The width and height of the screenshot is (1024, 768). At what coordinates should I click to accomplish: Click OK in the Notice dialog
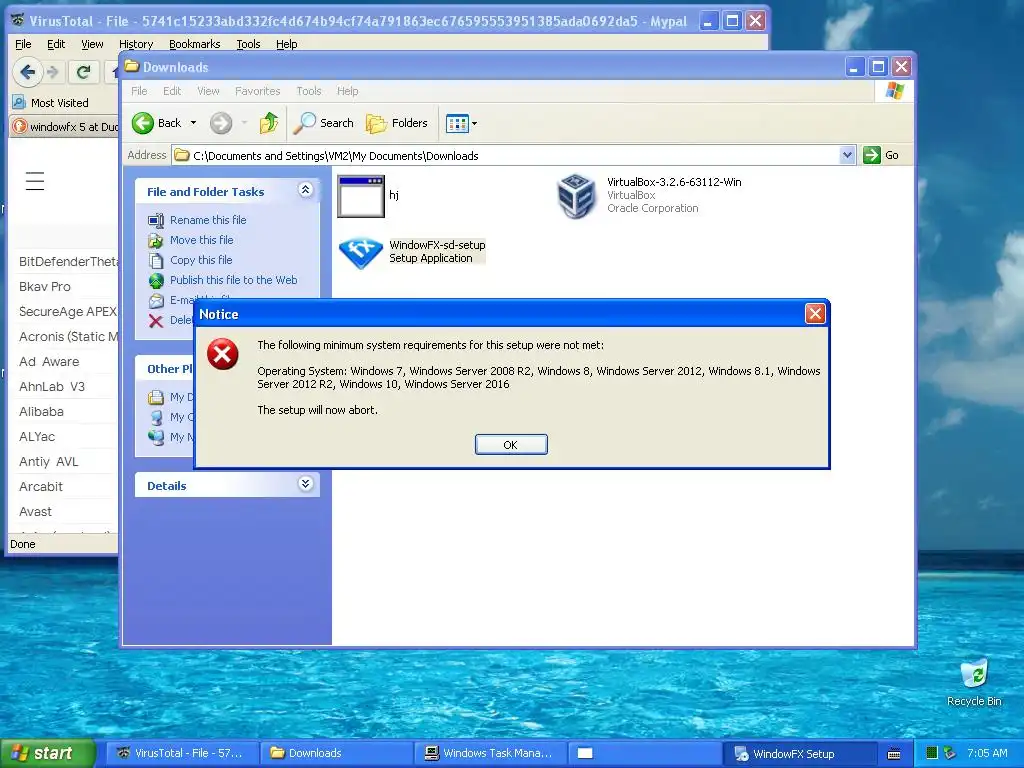point(511,445)
